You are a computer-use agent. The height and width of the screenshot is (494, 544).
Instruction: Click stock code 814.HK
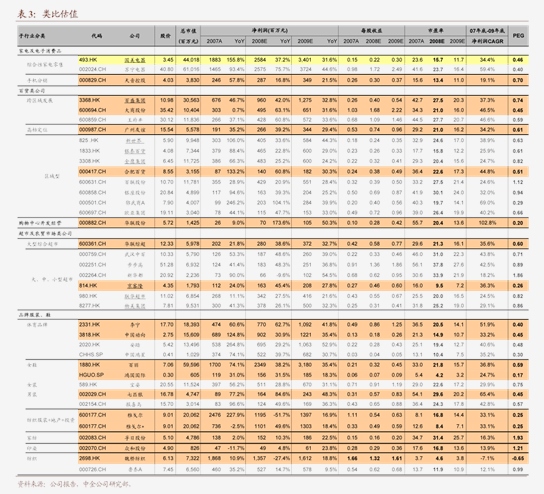[x=88, y=286]
